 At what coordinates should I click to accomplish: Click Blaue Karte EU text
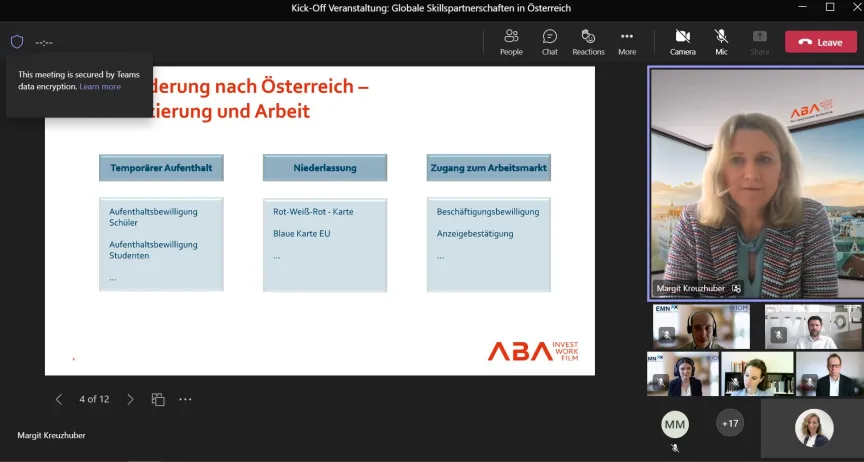point(301,234)
